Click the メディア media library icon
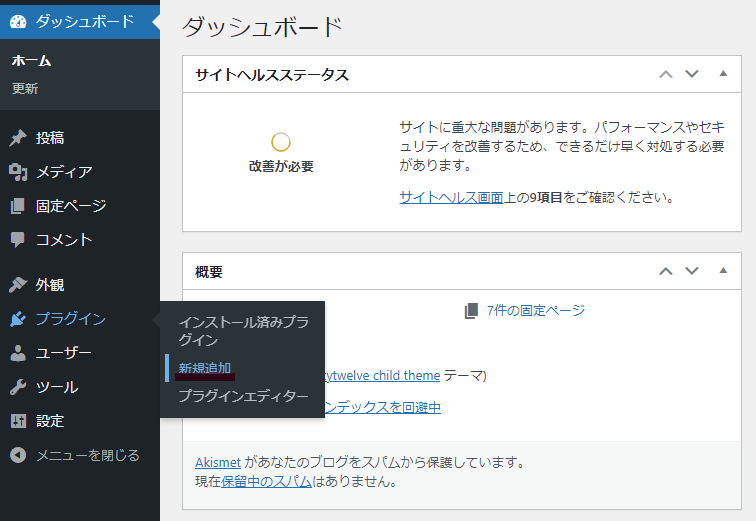The width and height of the screenshot is (756, 521). coord(18,172)
